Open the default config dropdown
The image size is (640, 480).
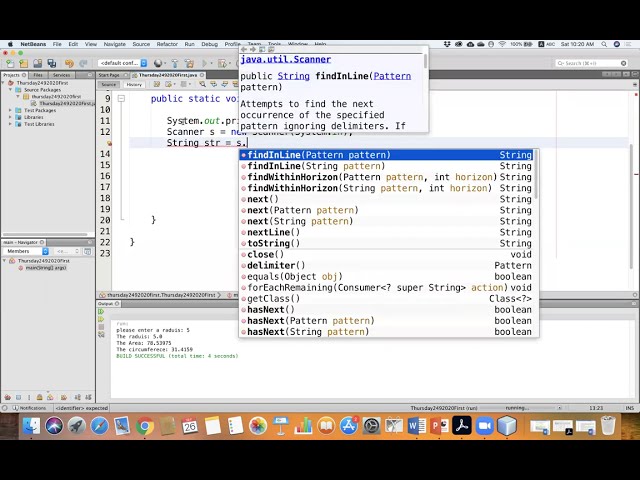pos(123,63)
